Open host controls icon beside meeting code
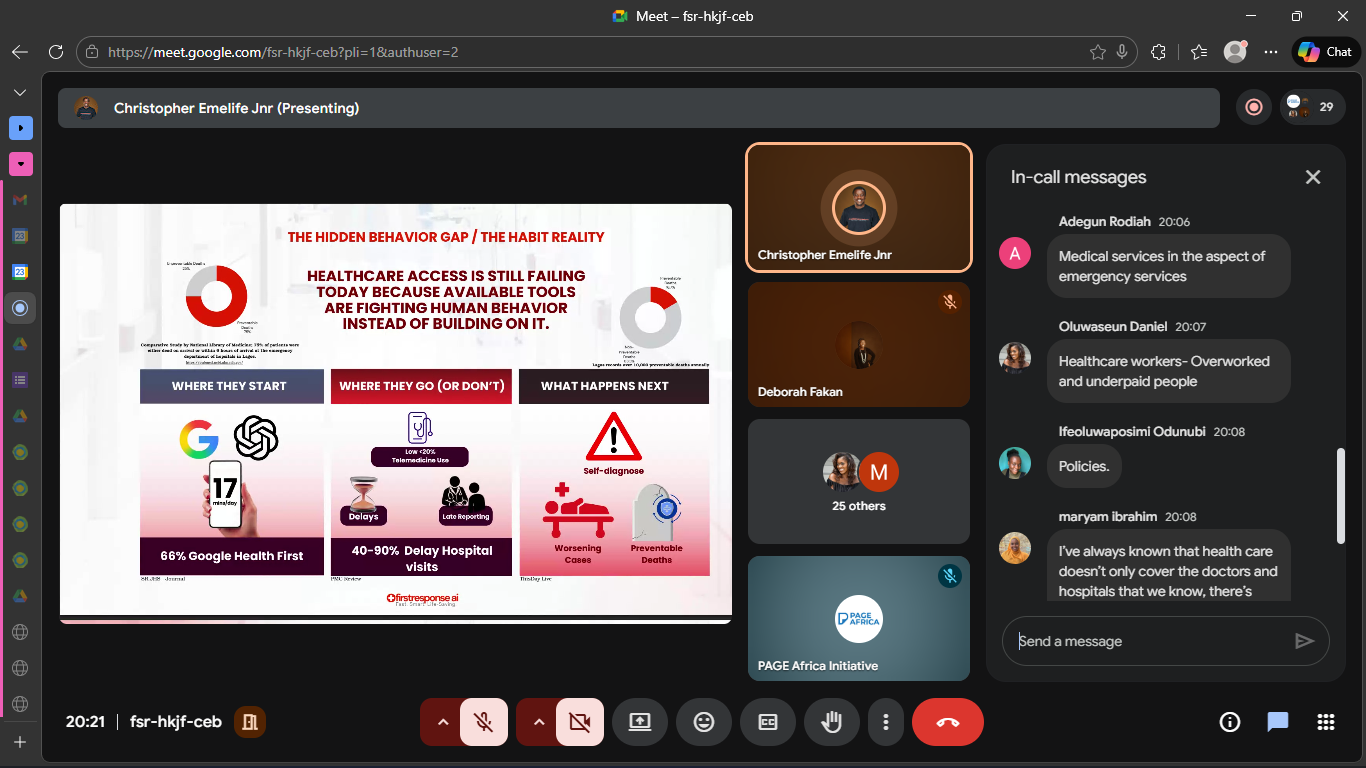1366x768 pixels. (250, 722)
